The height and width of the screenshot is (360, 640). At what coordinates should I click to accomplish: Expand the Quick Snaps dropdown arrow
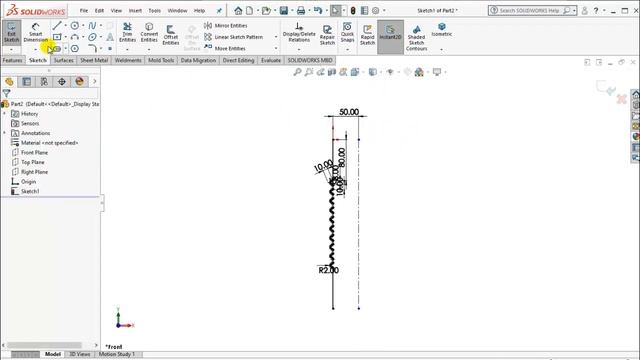pos(347,49)
